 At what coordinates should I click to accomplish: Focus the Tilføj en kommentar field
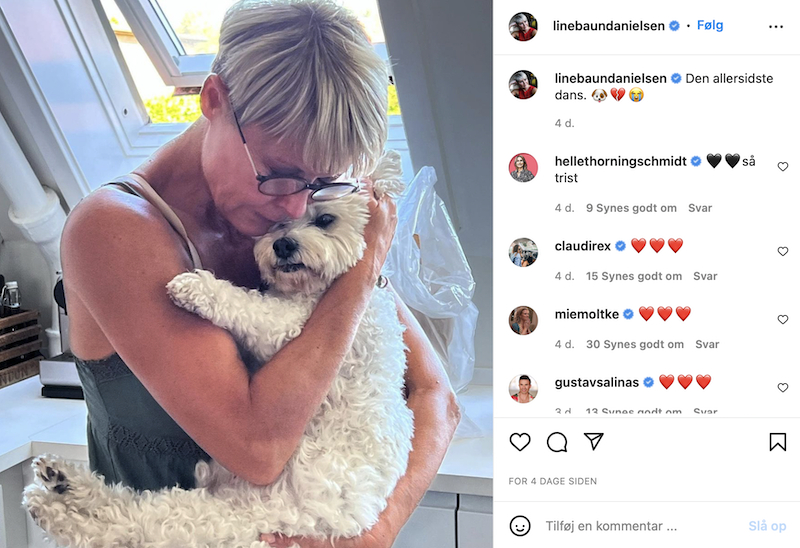(x=611, y=526)
